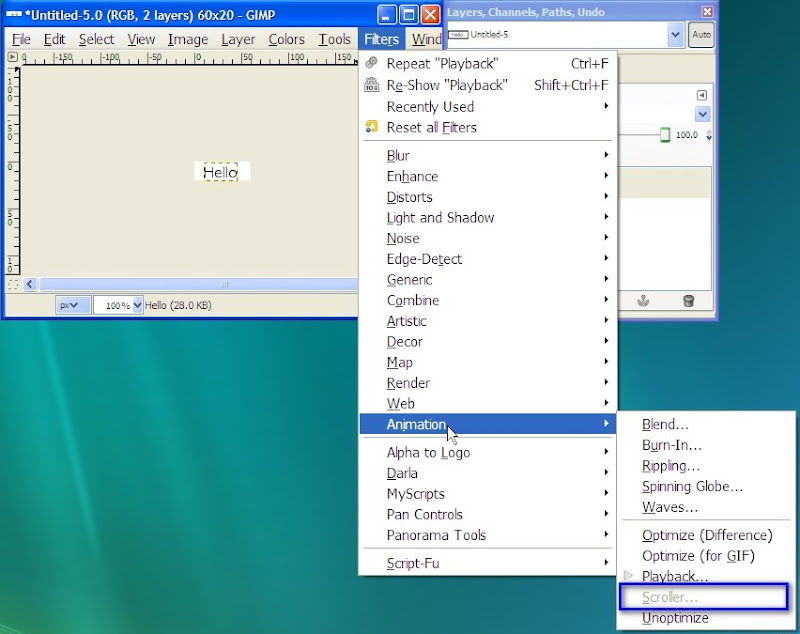Open the Colors menu
Viewport: 800px width, 634px height.
point(286,39)
